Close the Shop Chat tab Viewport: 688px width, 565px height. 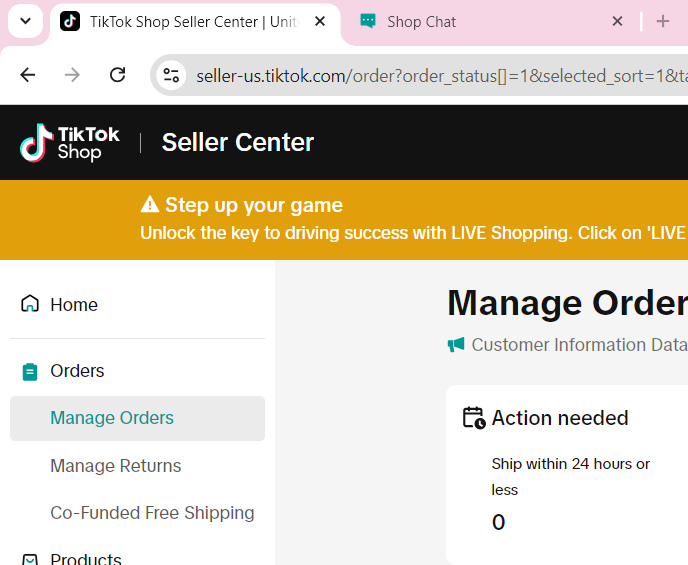[617, 21]
